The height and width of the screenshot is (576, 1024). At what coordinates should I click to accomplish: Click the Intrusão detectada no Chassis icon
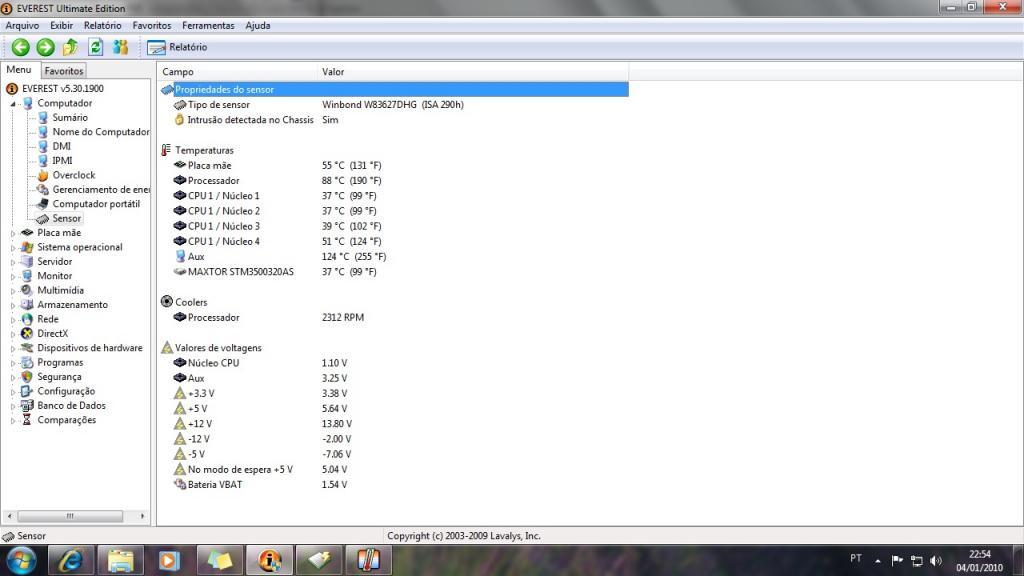point(180,120)
